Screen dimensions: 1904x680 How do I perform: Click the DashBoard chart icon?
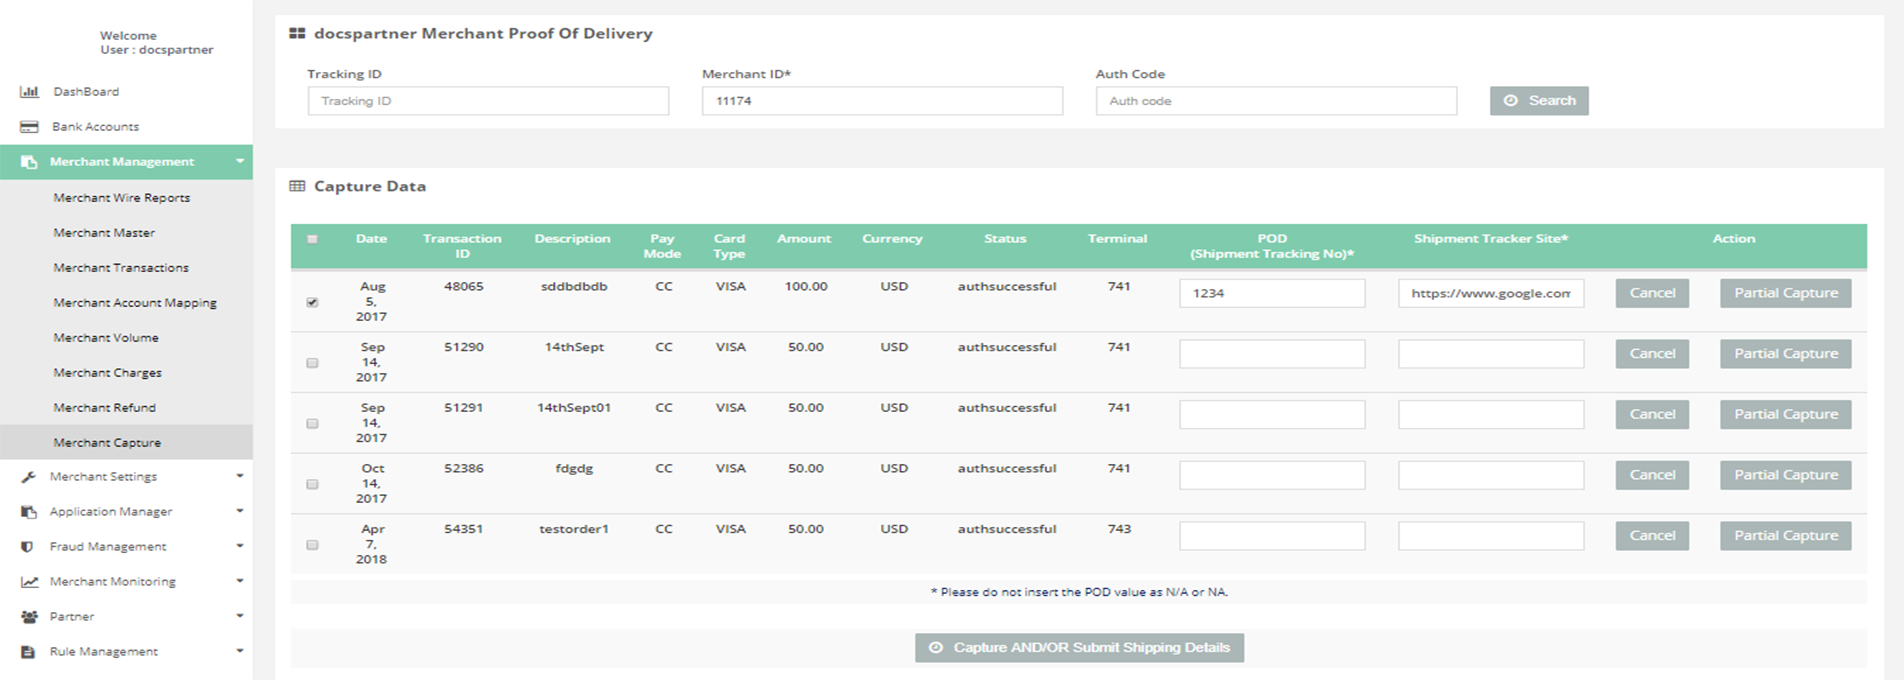tap(29, 92)
